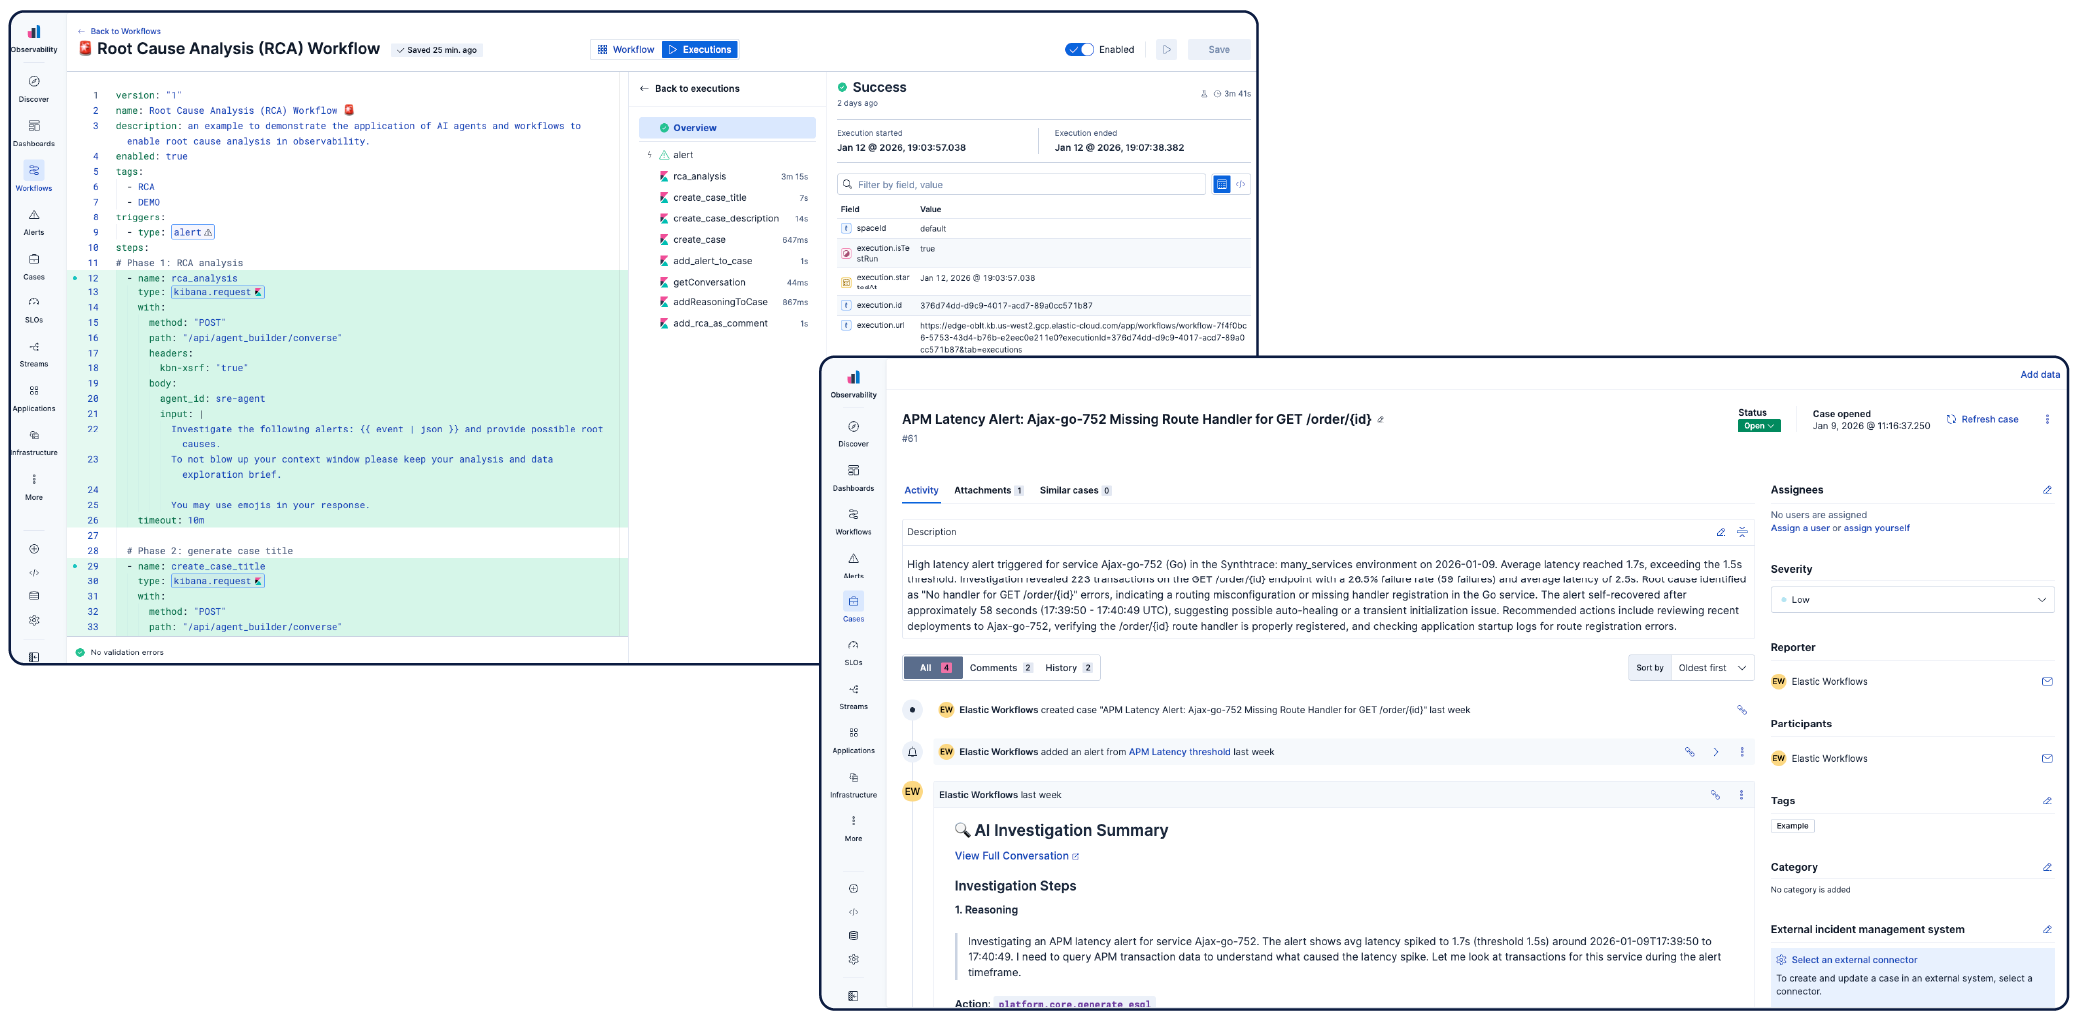The width and height of the screenshot is (2080, 1020).
Task: Switch to the Workflow tab
Action: tap(626, 50)
